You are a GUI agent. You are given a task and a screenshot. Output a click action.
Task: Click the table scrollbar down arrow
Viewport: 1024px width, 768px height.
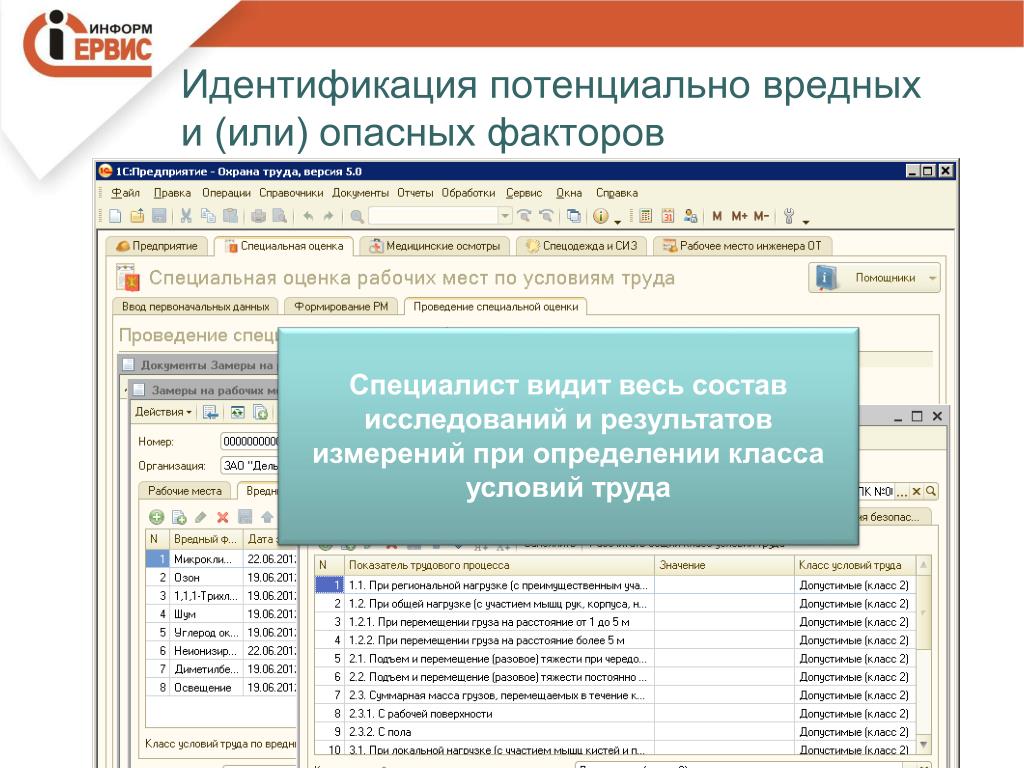pyautogui.click(x=923, y=745)
